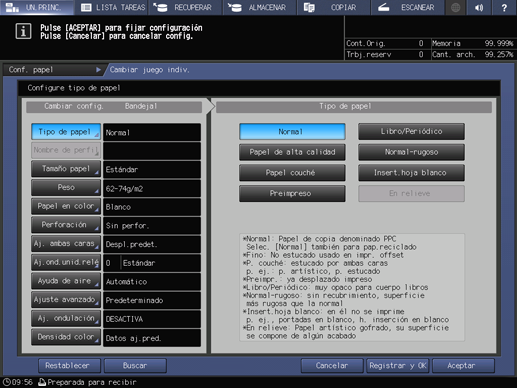Open the RECUPERAR tab
517x388 pixels.
(x=186, y=7)
